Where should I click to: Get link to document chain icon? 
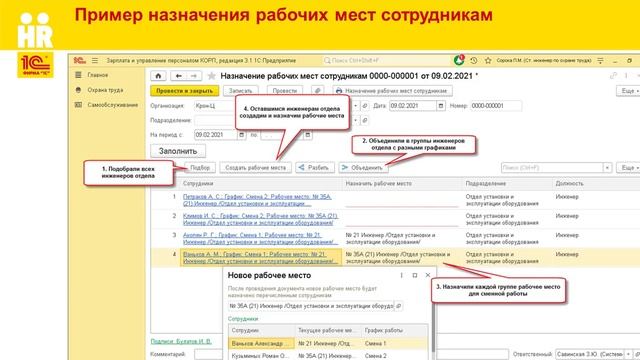click(x=613, y=76)
